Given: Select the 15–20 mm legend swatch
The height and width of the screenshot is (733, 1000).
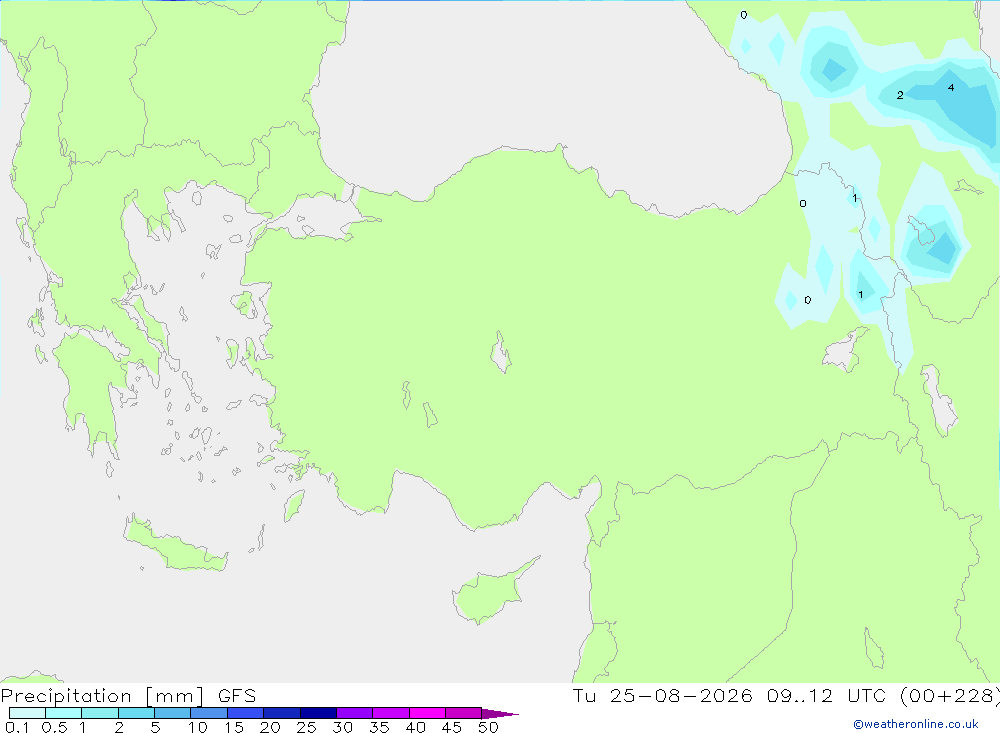Looking at the screenshot, I should [246, 713].
